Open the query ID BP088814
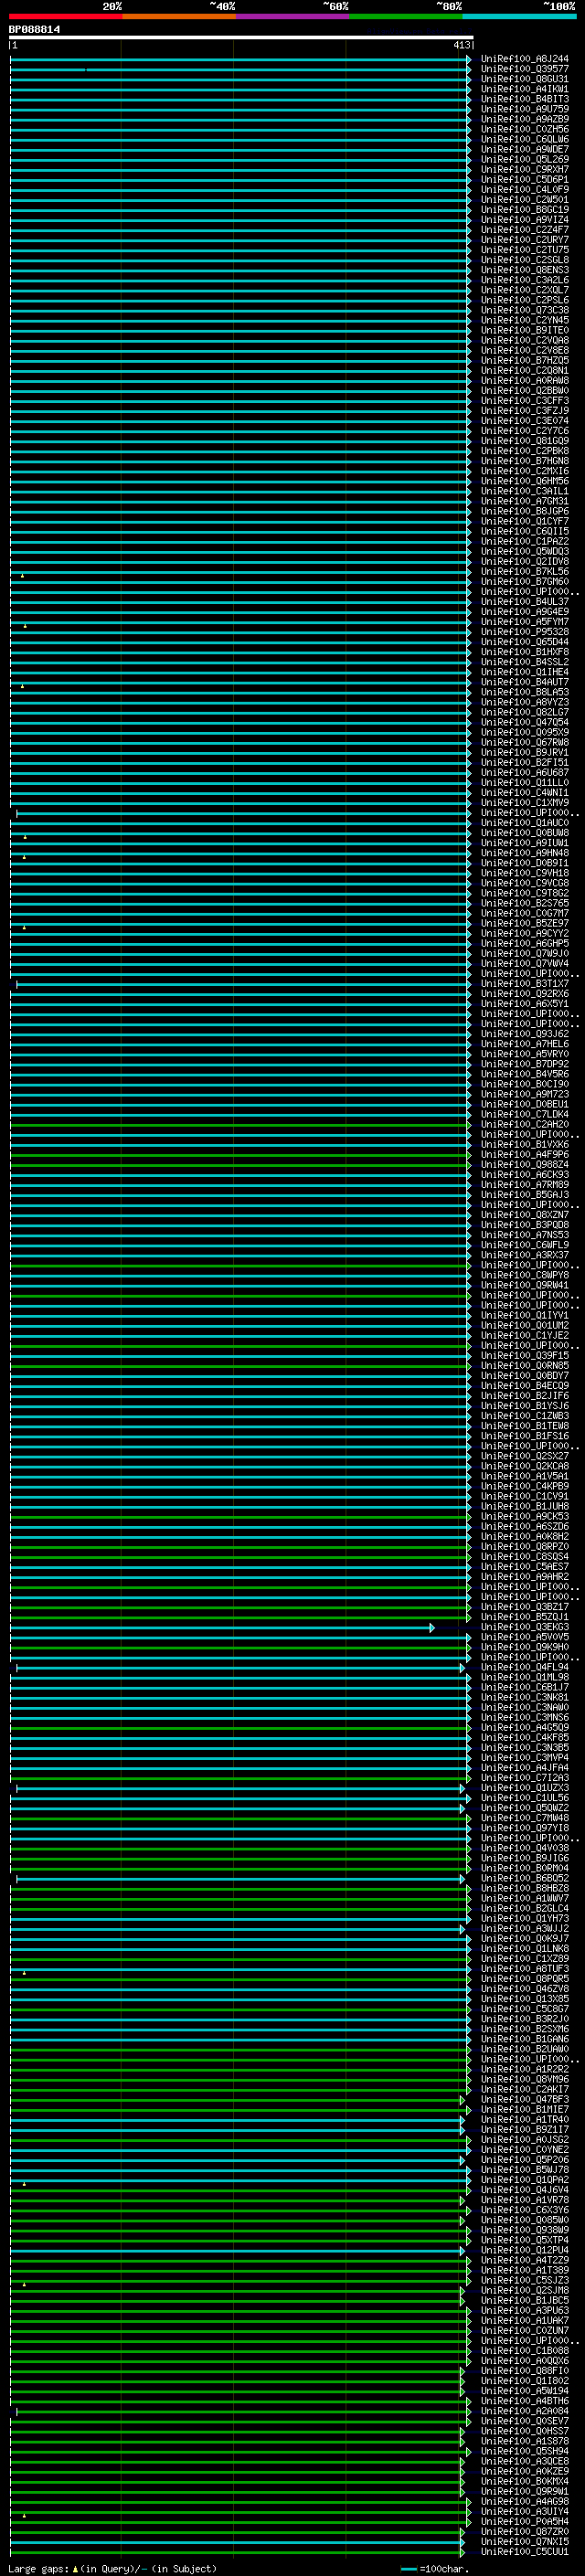 click(34, 30)
